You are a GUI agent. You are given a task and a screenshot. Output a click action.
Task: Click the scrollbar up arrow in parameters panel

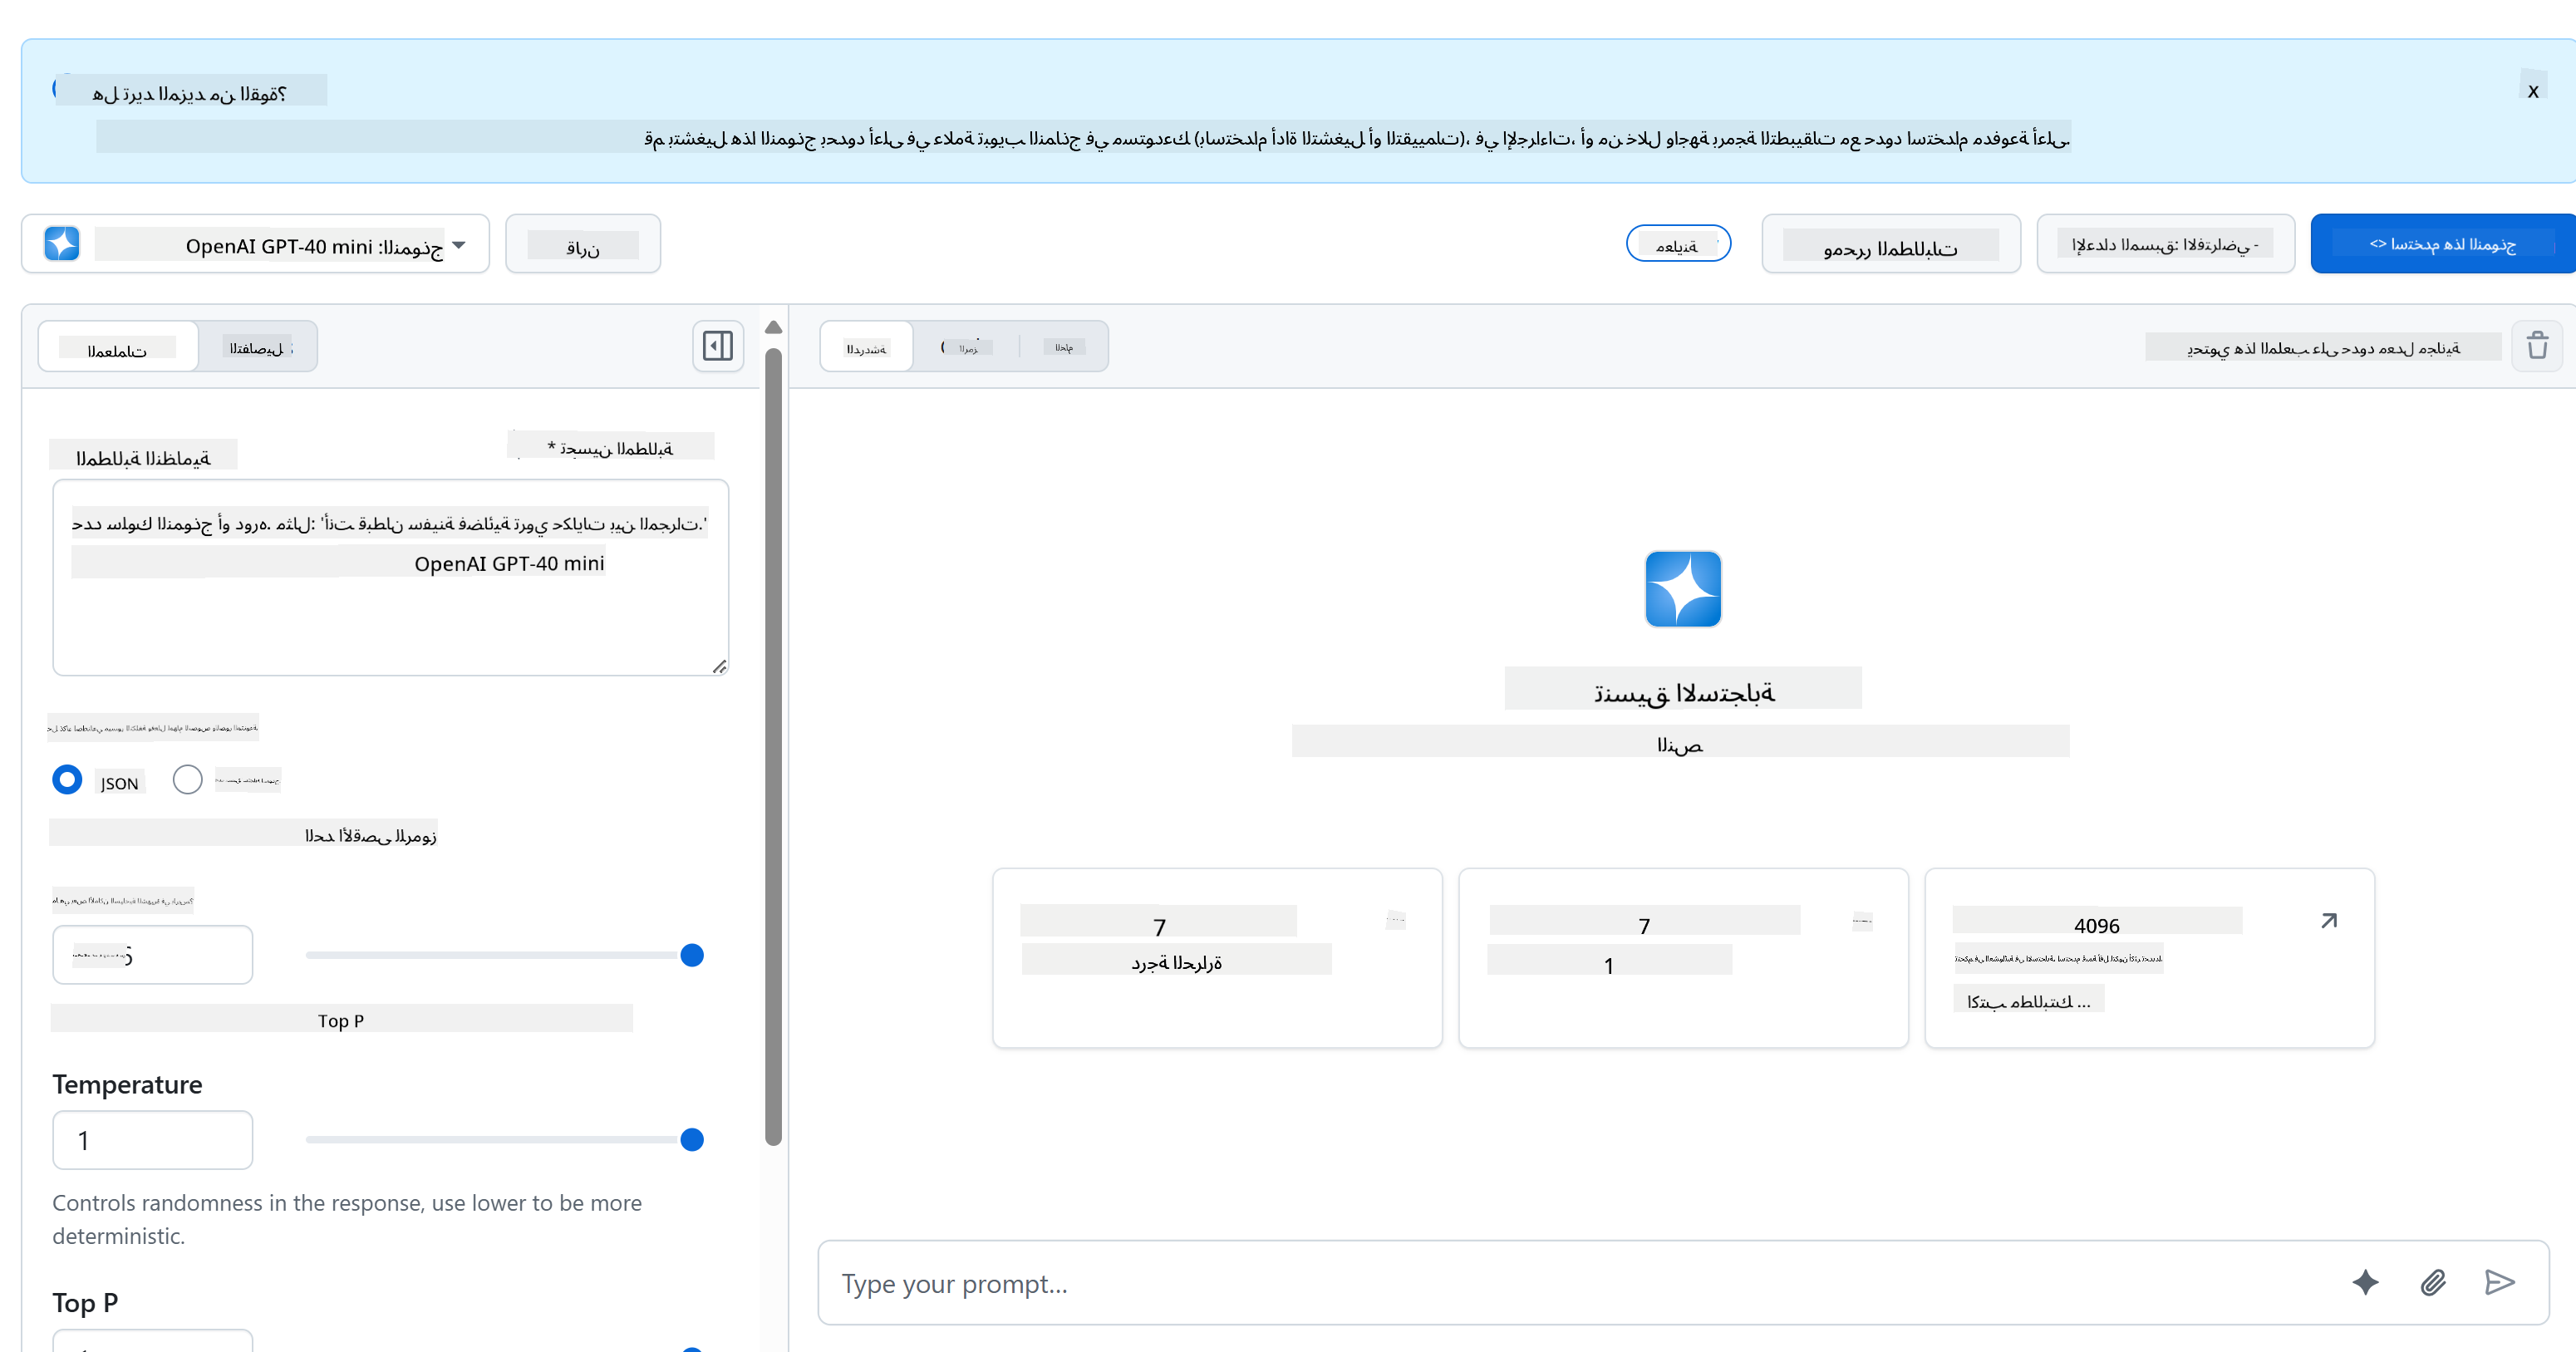tap(773, 328)
